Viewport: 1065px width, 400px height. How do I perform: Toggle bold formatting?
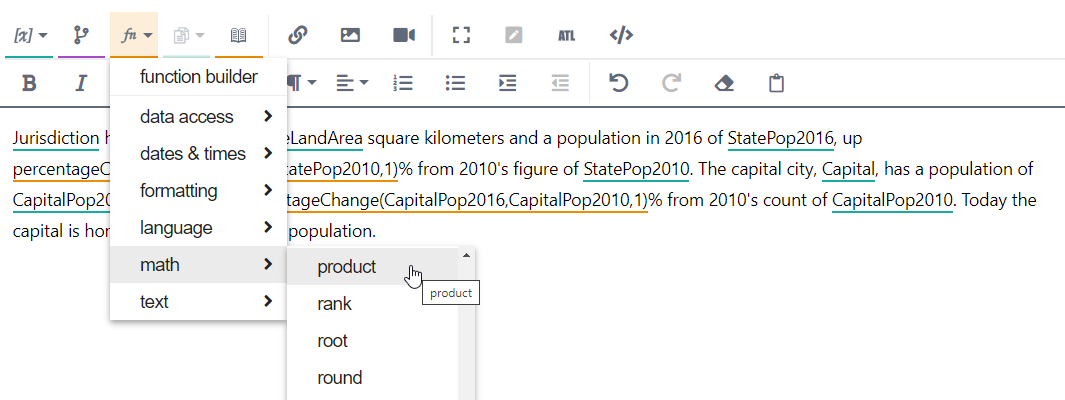tap(29, 83)
